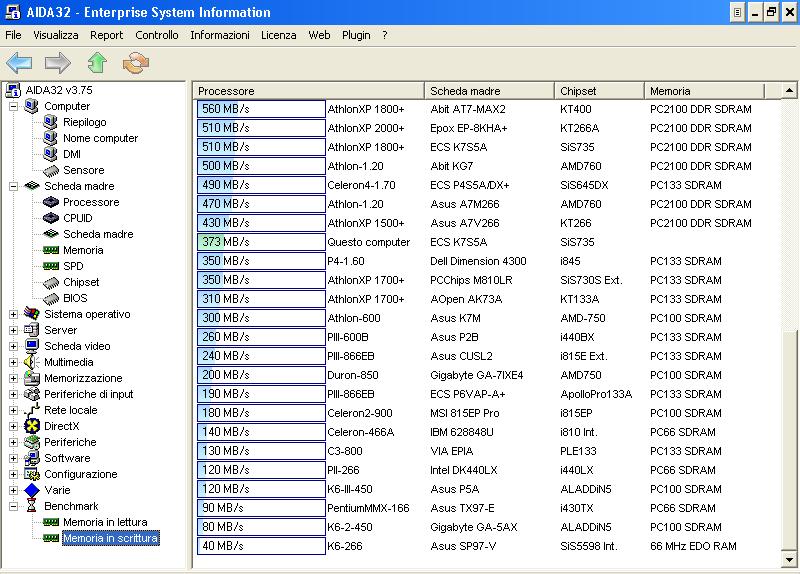Click the 40 MB/s result bar
Viewport: 800px width, 574px height.
point(261,546)
